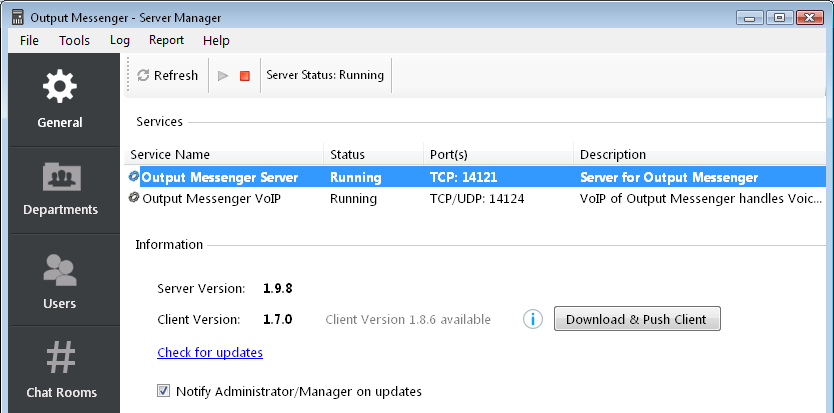Select the Output Messenger VoIP service row
The image size is (834, 413).
click(x=475, y=199)
